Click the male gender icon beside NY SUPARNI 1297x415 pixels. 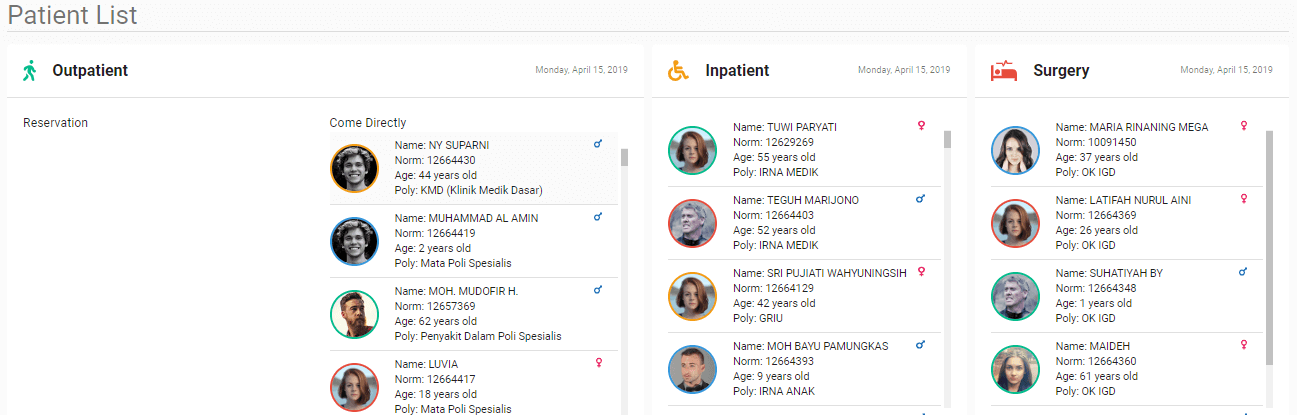(598, 144)
